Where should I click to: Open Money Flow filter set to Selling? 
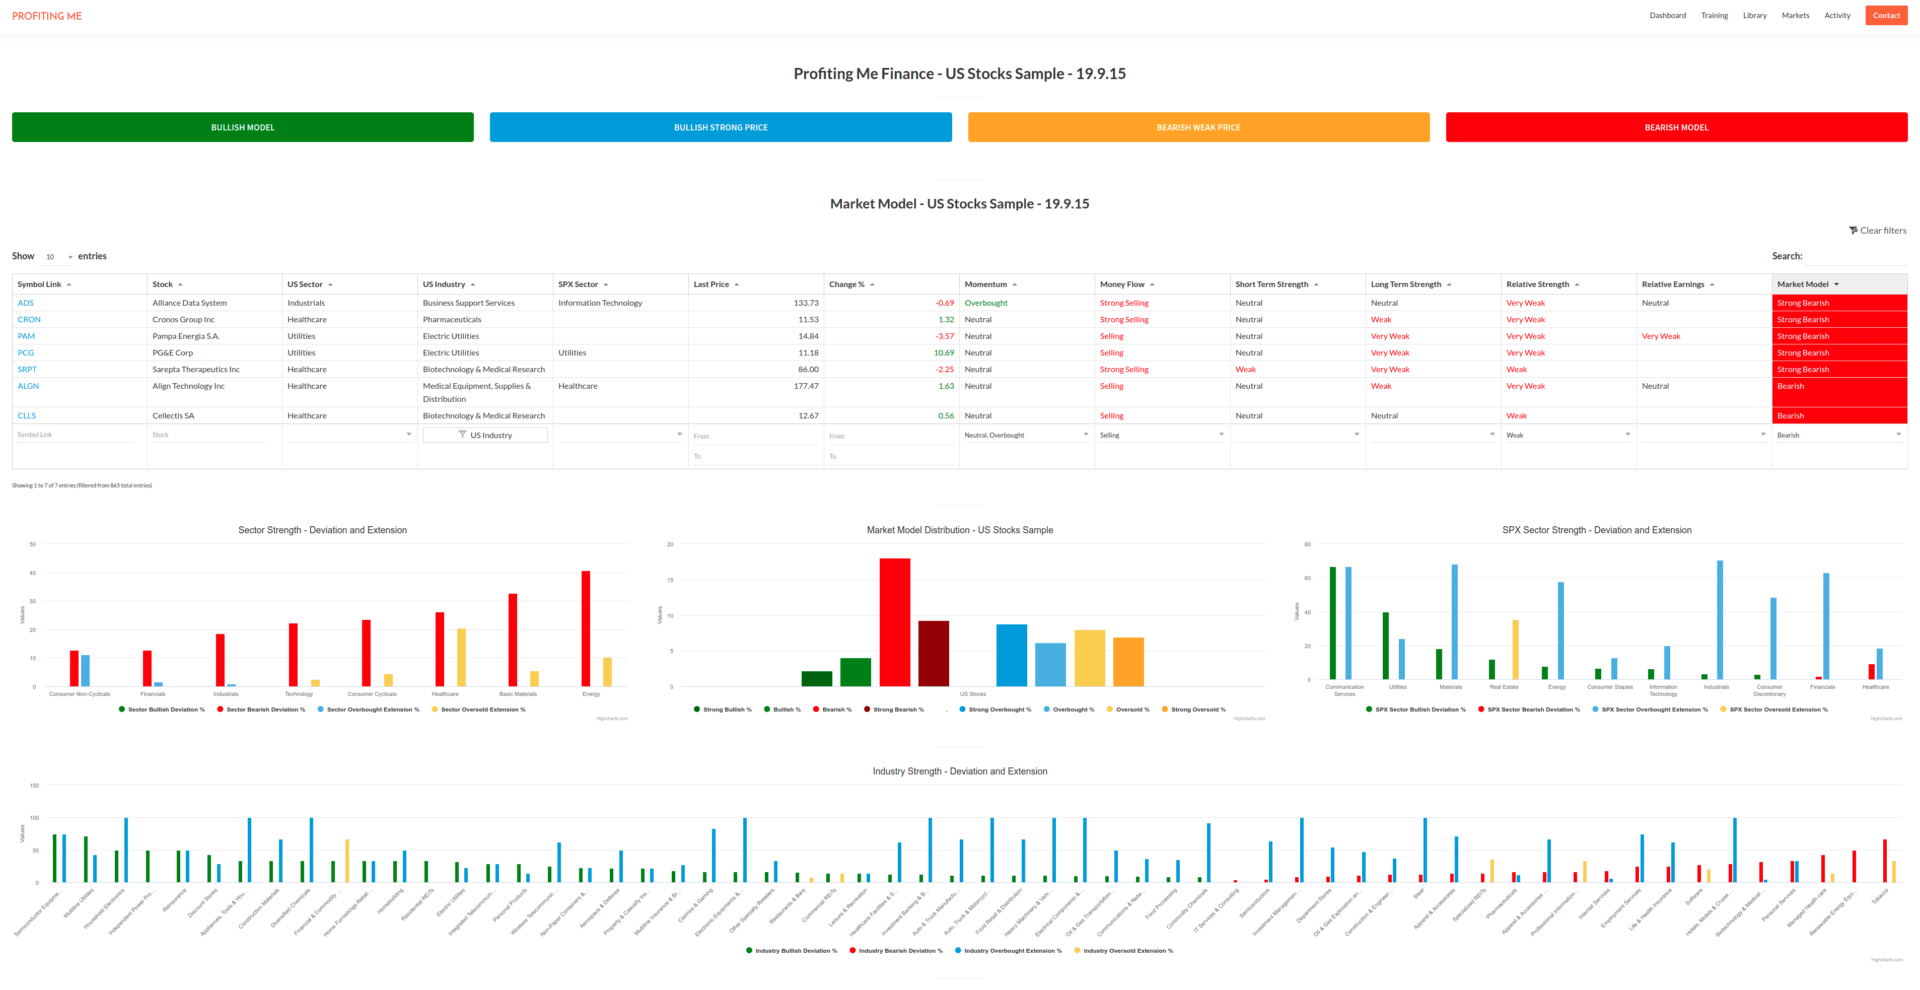point(1162,435)
